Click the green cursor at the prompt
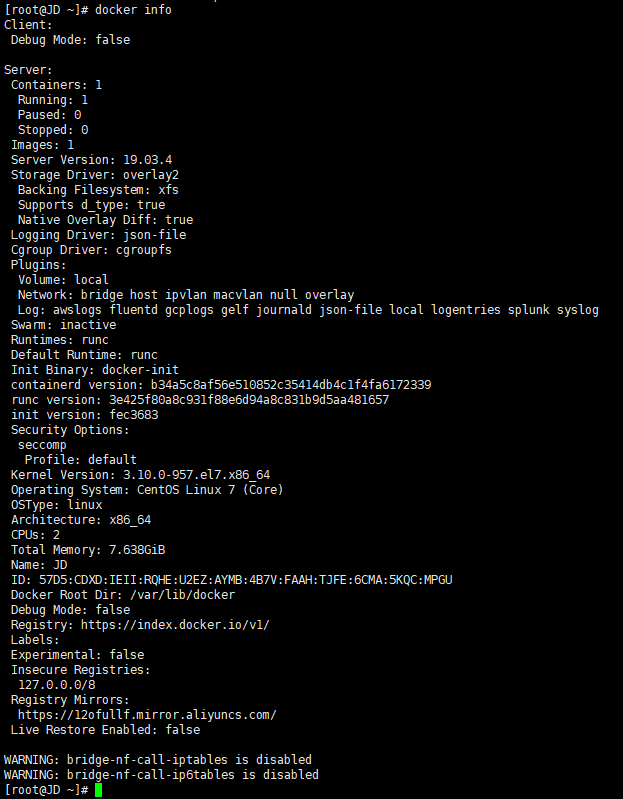 (x=99, y=790)
